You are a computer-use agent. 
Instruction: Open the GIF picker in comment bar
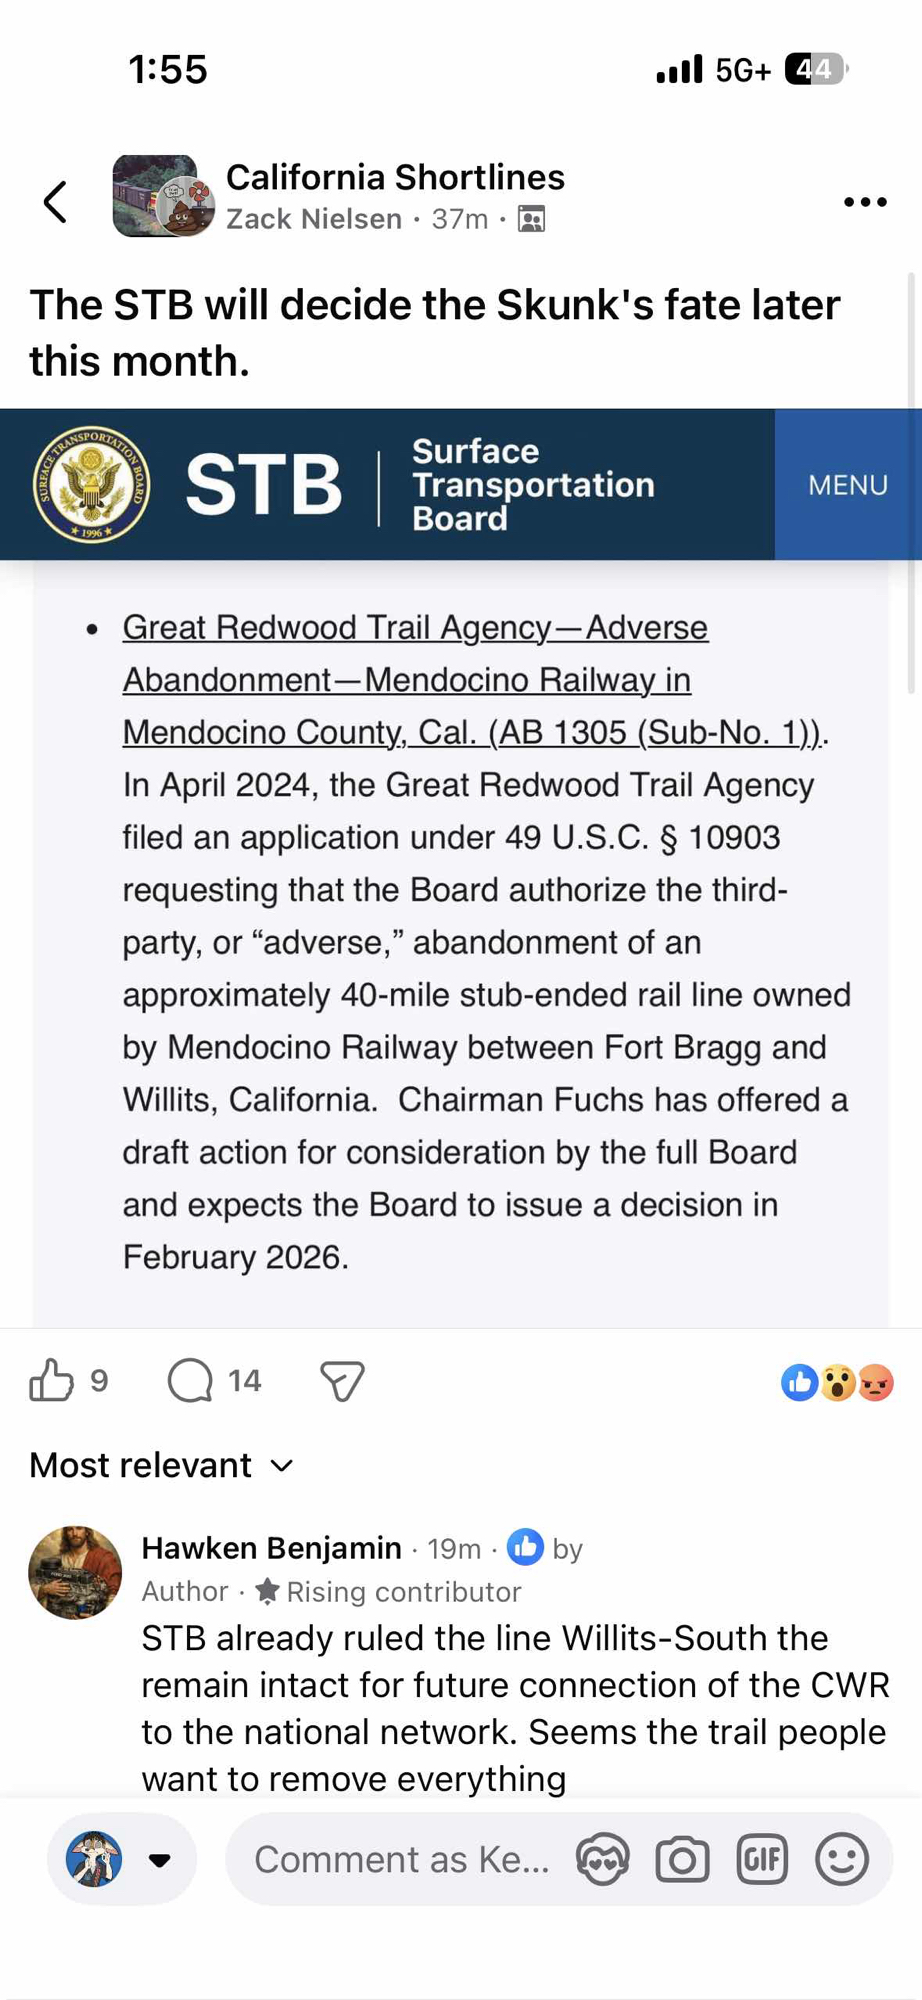[x=762, y=1860]
